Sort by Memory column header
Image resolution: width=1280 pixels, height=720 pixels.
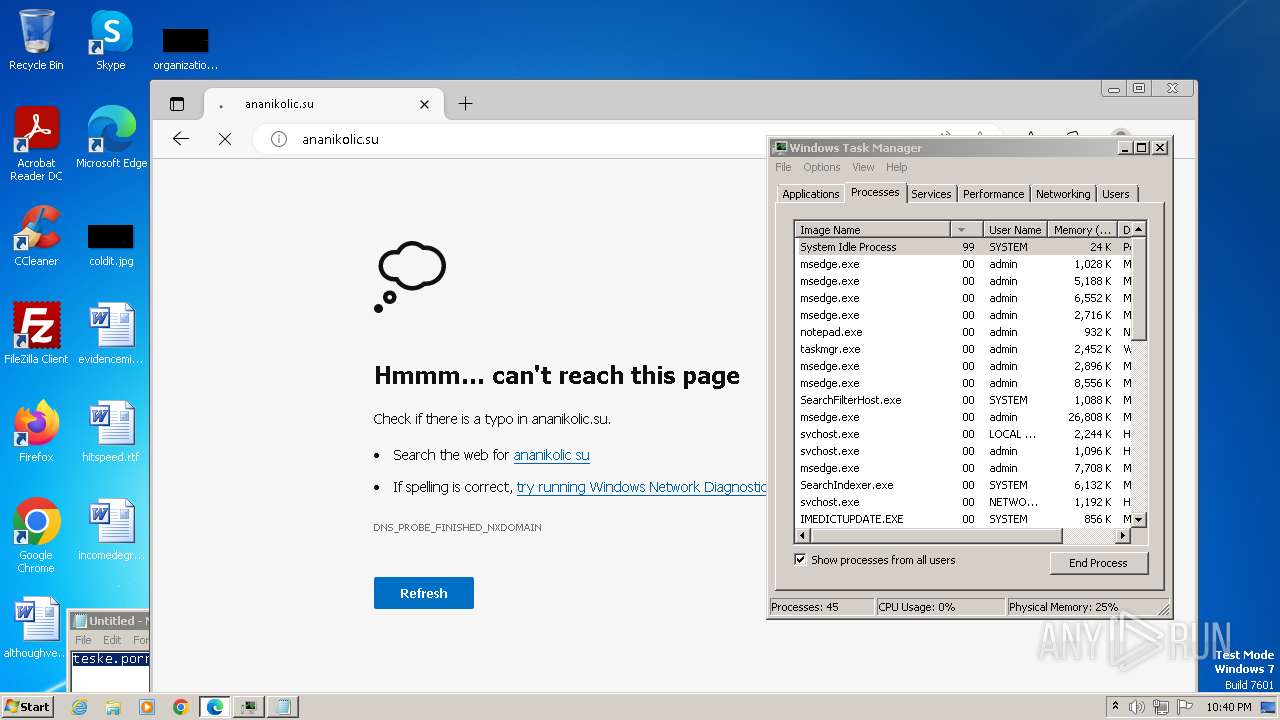(x=1082, y=230)
